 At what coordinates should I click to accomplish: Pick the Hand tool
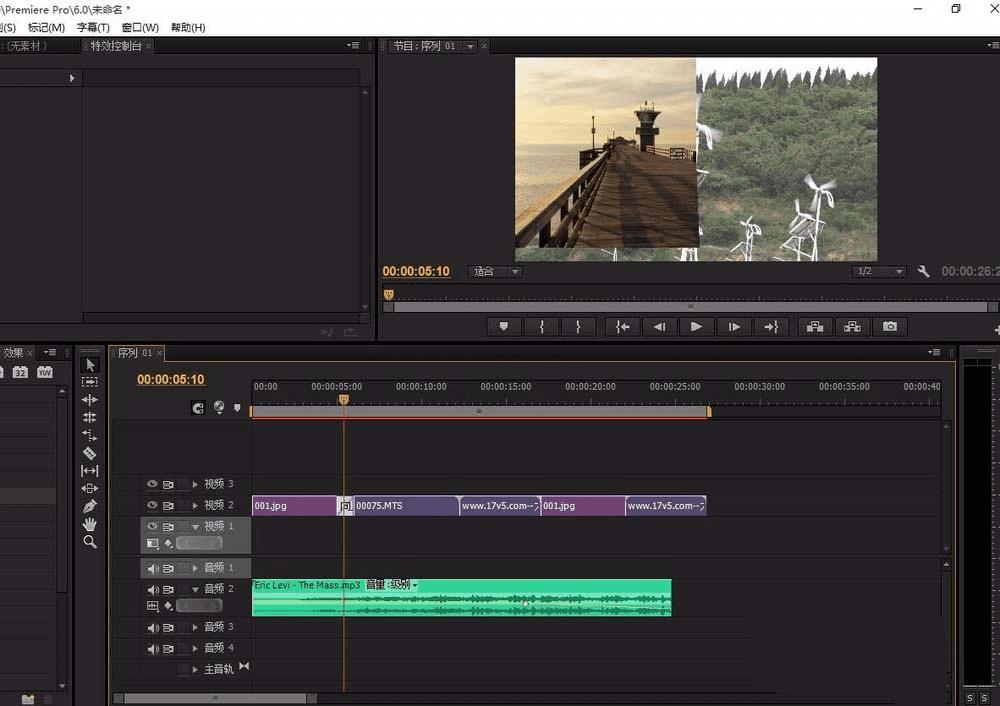(x=90, y=524)
